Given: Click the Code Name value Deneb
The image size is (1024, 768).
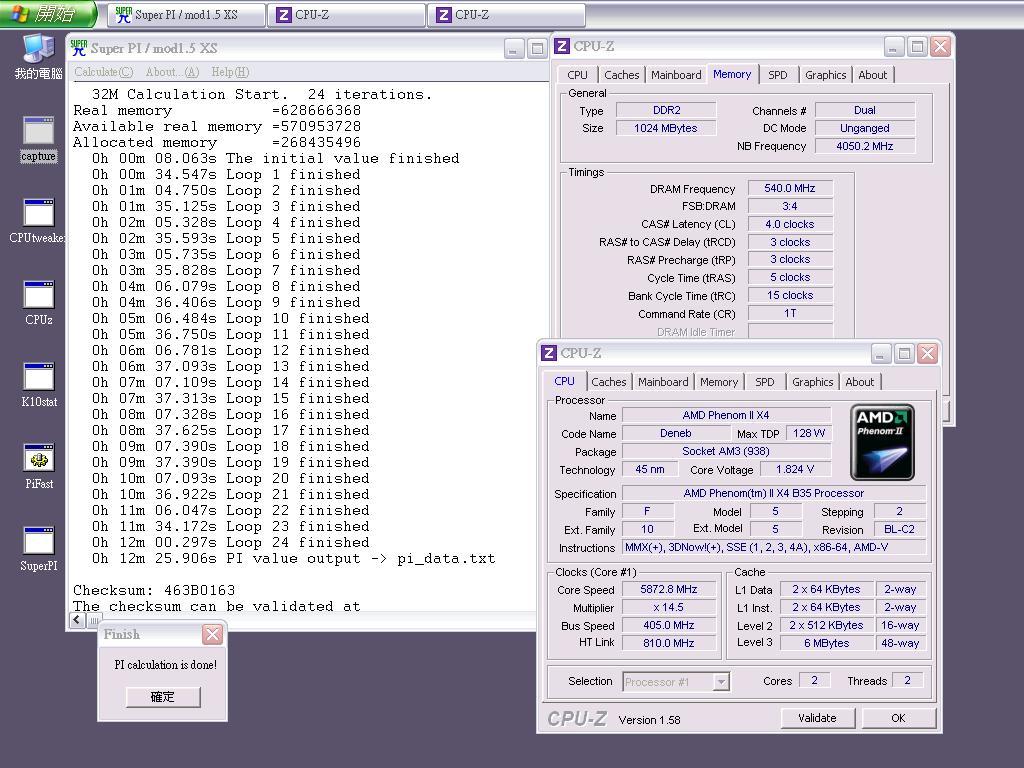Looking at the screenshot, I should [675, 433].
